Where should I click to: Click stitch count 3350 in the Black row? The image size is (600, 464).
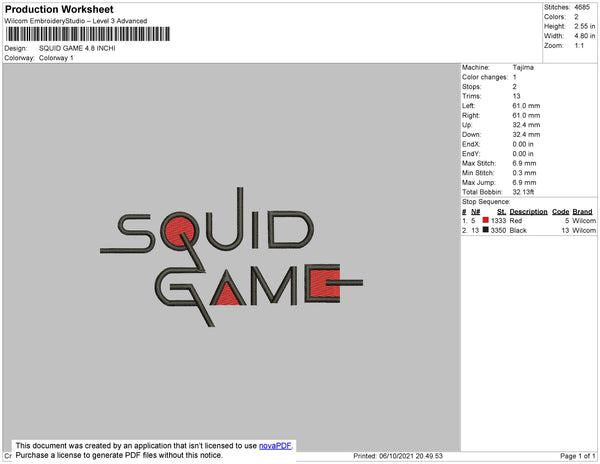(499, 230)
